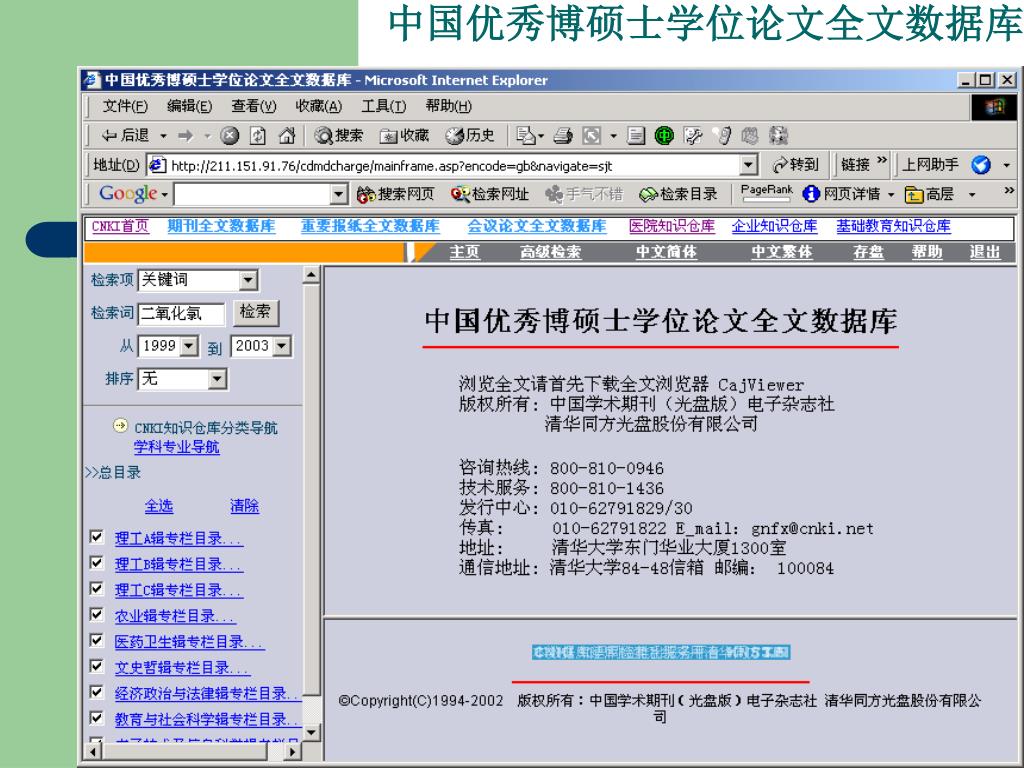Screen dimensions: 1024x768
Task: Expand the address bar URL dropdown
Action: (749, 165)
